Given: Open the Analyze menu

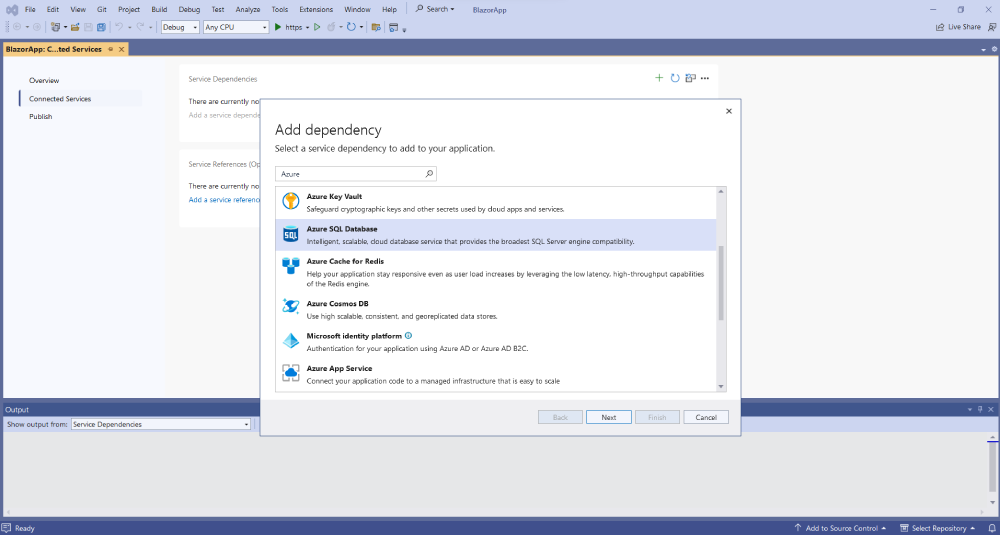Looking at the screenshot, I should (247, 10).
